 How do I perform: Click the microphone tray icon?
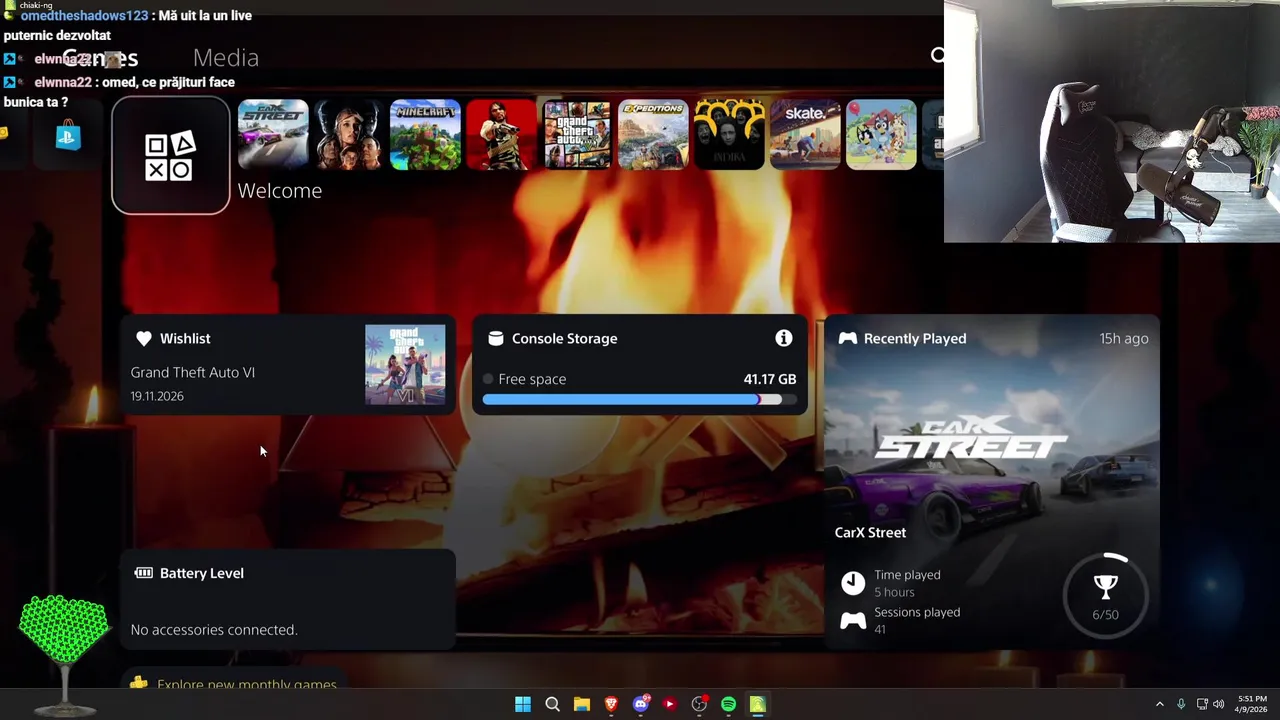tap(1181, 704)
